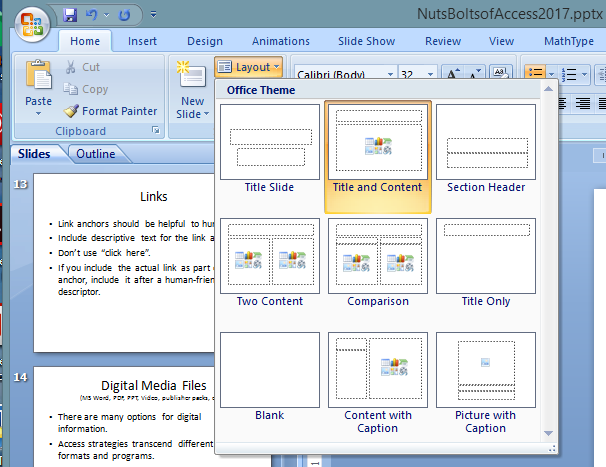This screenshot has height=467, width=606.
Task: Choose the Blank layout
Action: [x=270, y=377]
